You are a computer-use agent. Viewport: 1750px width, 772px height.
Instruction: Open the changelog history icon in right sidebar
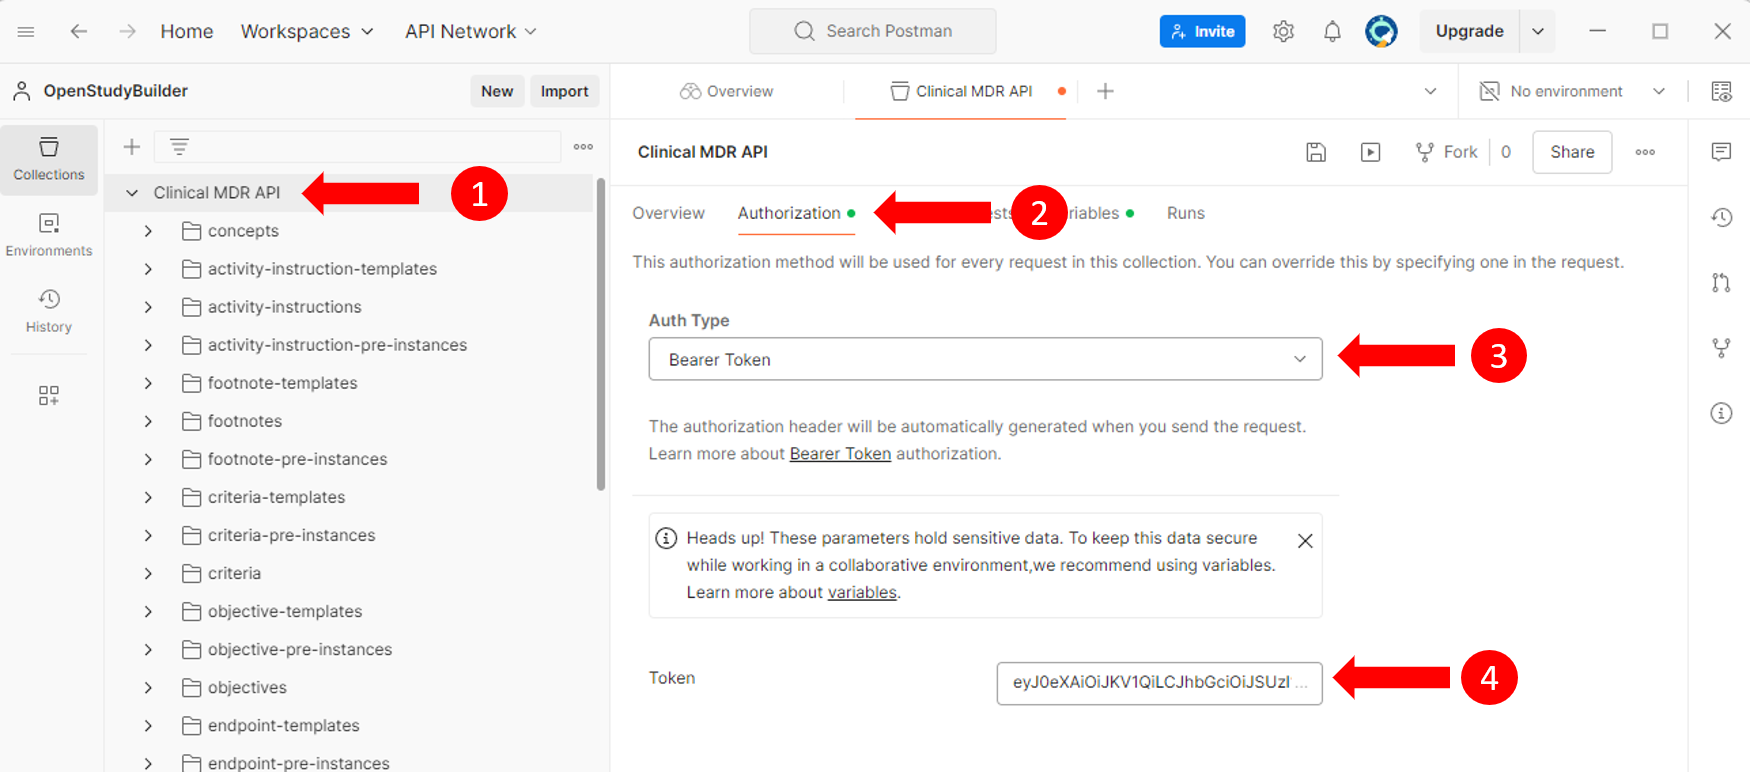pos(1721,217)
